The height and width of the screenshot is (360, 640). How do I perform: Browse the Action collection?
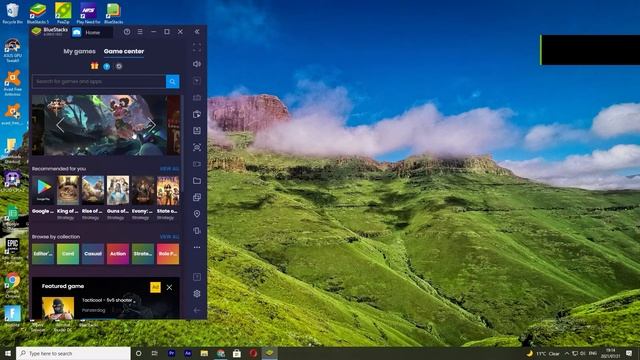[118, 254]
